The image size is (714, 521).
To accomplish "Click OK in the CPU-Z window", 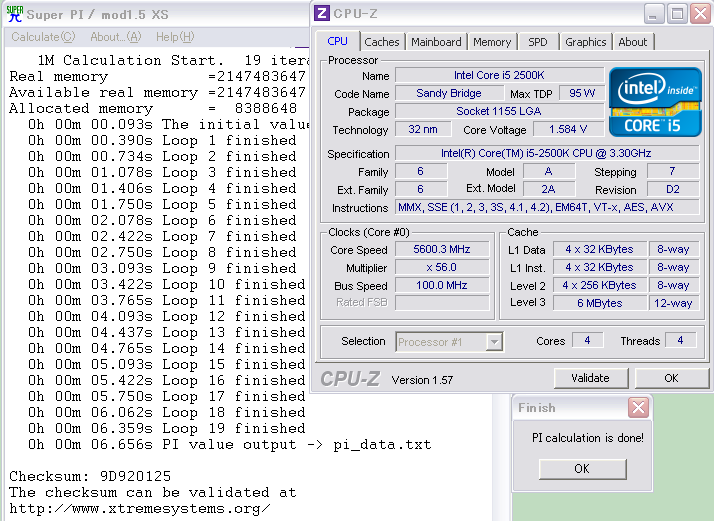I will pos(671,378).
